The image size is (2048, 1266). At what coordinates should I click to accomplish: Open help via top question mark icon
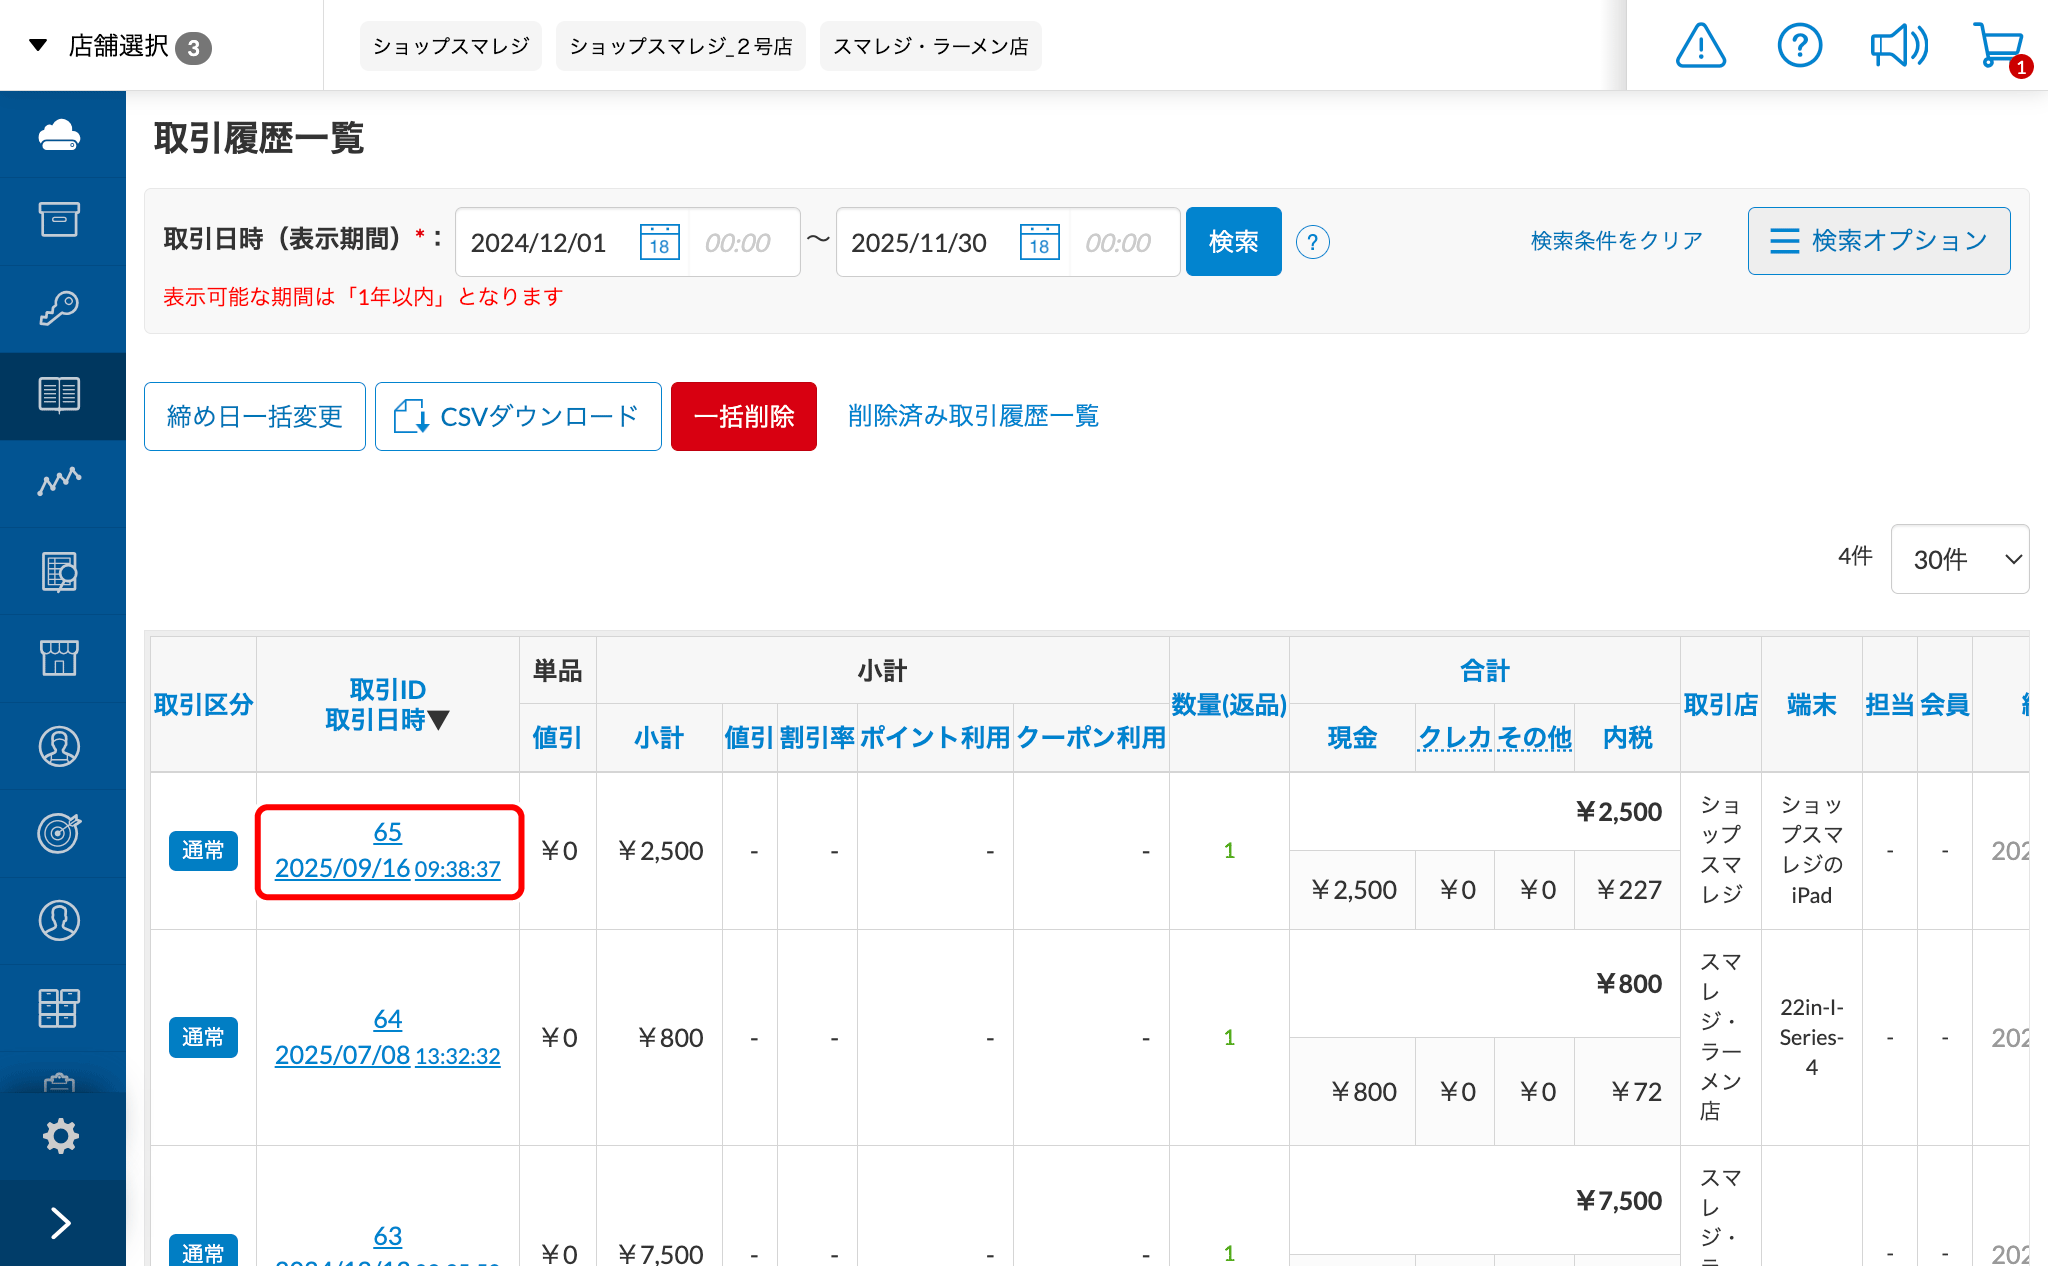click(x=1799, y=46)
